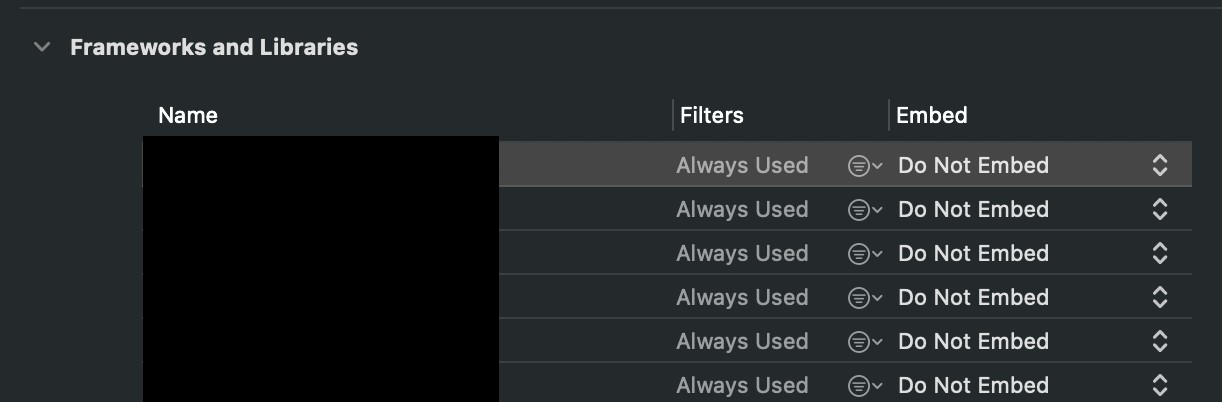Open the Embed stepper in the first row
This screenshot has height=402, width=1222.
pos(1160,166)
